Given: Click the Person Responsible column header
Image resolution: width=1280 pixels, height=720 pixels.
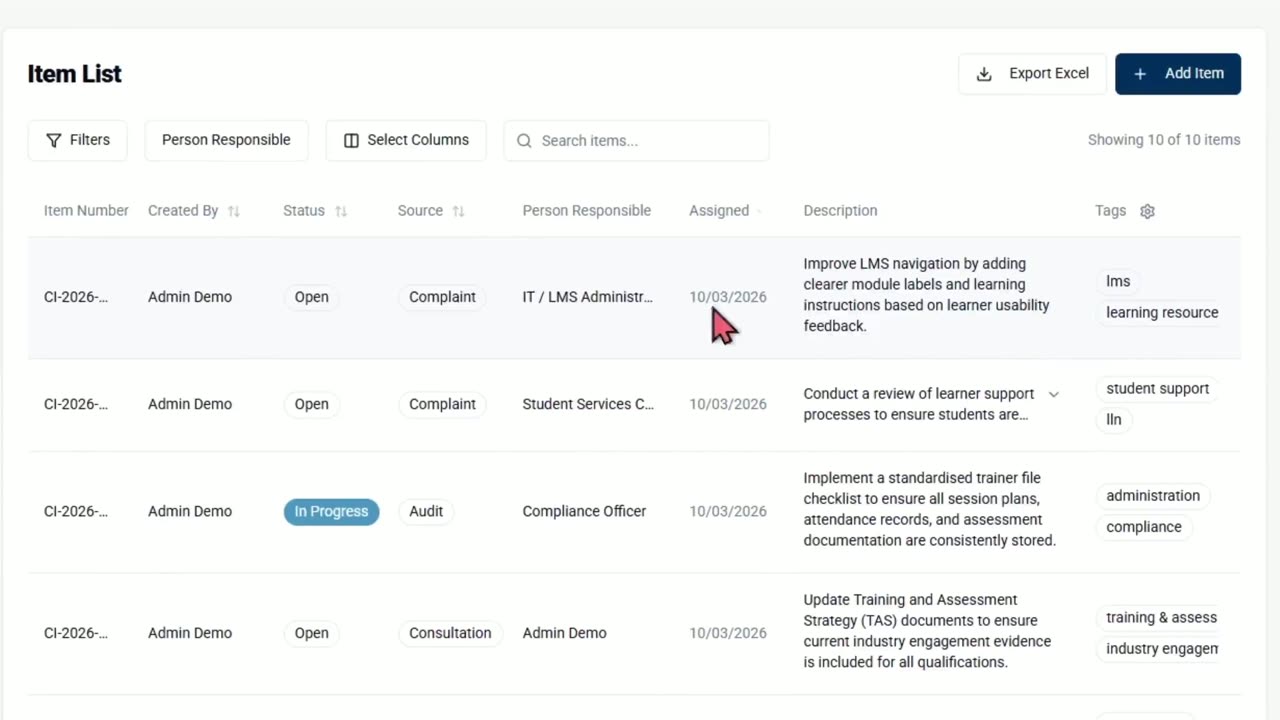Looking at the screenshot, I should click(x=587, y=211).
